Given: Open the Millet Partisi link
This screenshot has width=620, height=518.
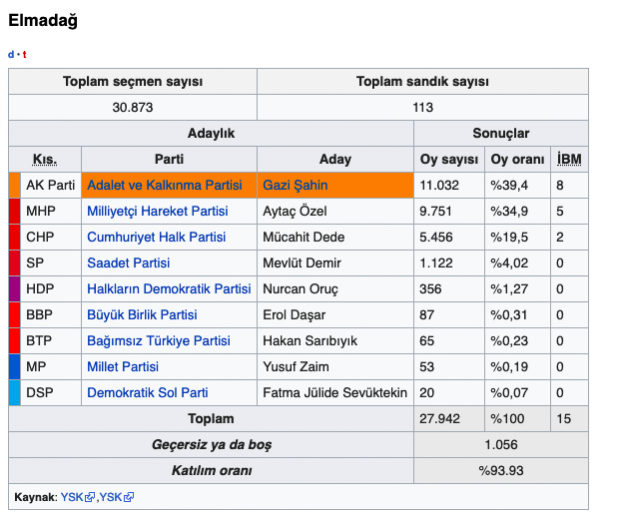Looking at the screenshot, I should click(123, 367).
